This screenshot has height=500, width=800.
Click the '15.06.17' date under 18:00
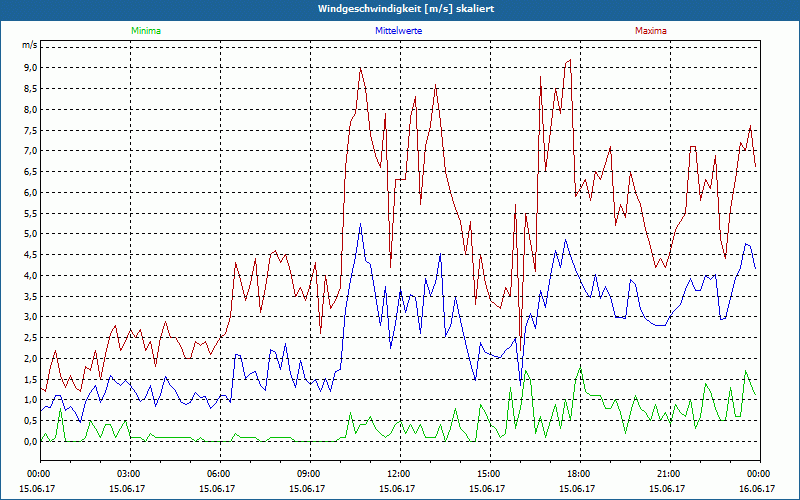(577, 489)
